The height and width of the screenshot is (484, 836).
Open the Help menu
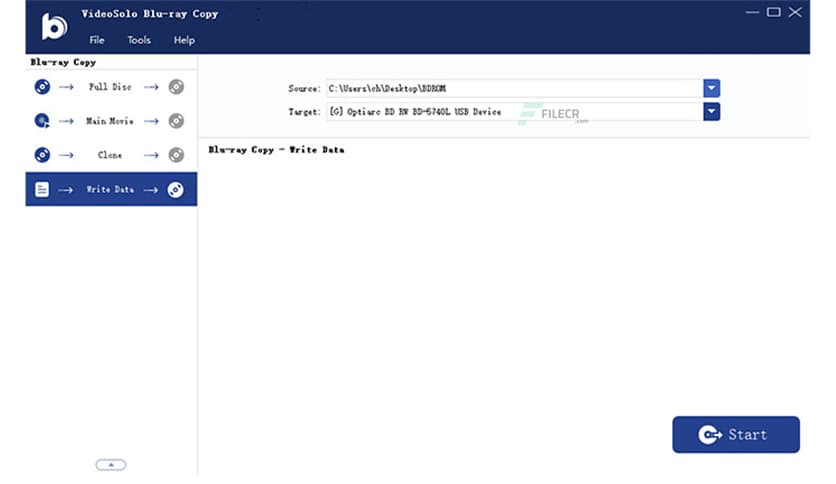pyautogui.click(x=184, y=40)
